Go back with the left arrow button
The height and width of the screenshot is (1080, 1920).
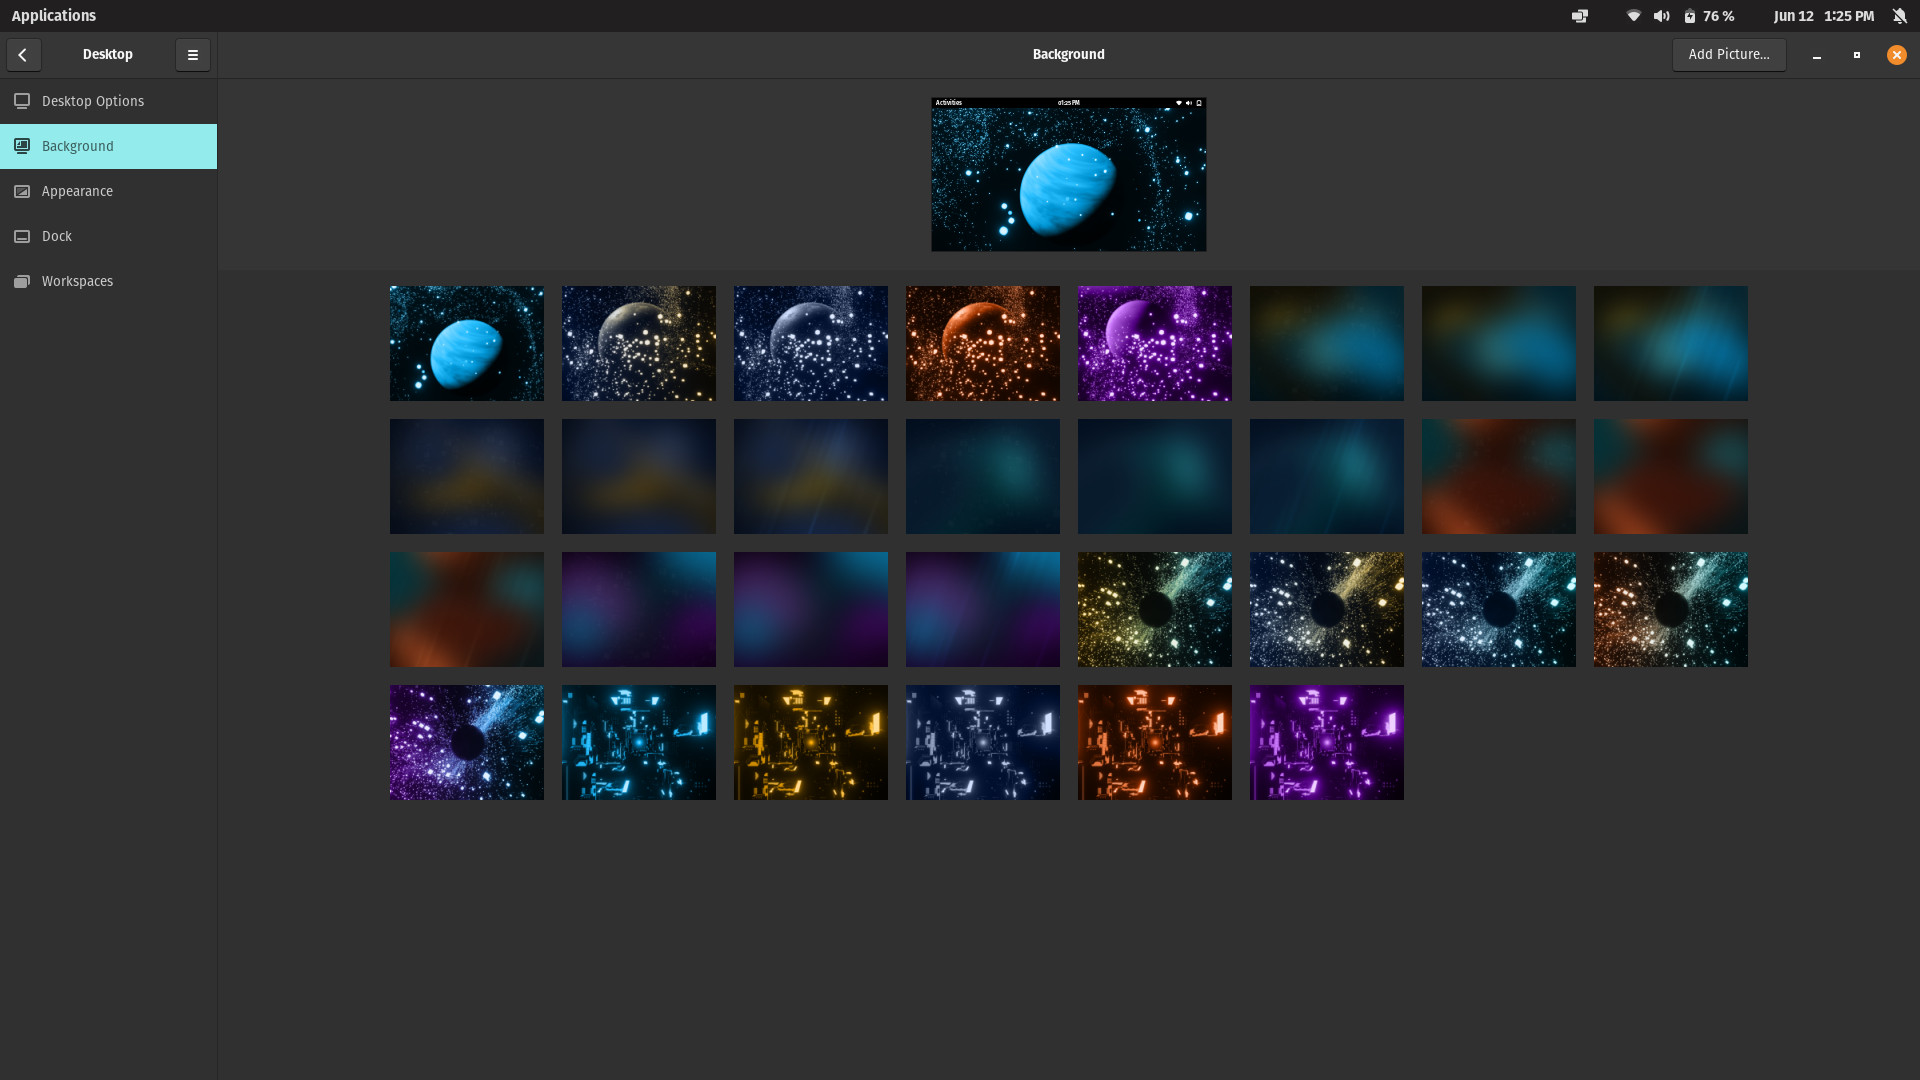(23, 55)
